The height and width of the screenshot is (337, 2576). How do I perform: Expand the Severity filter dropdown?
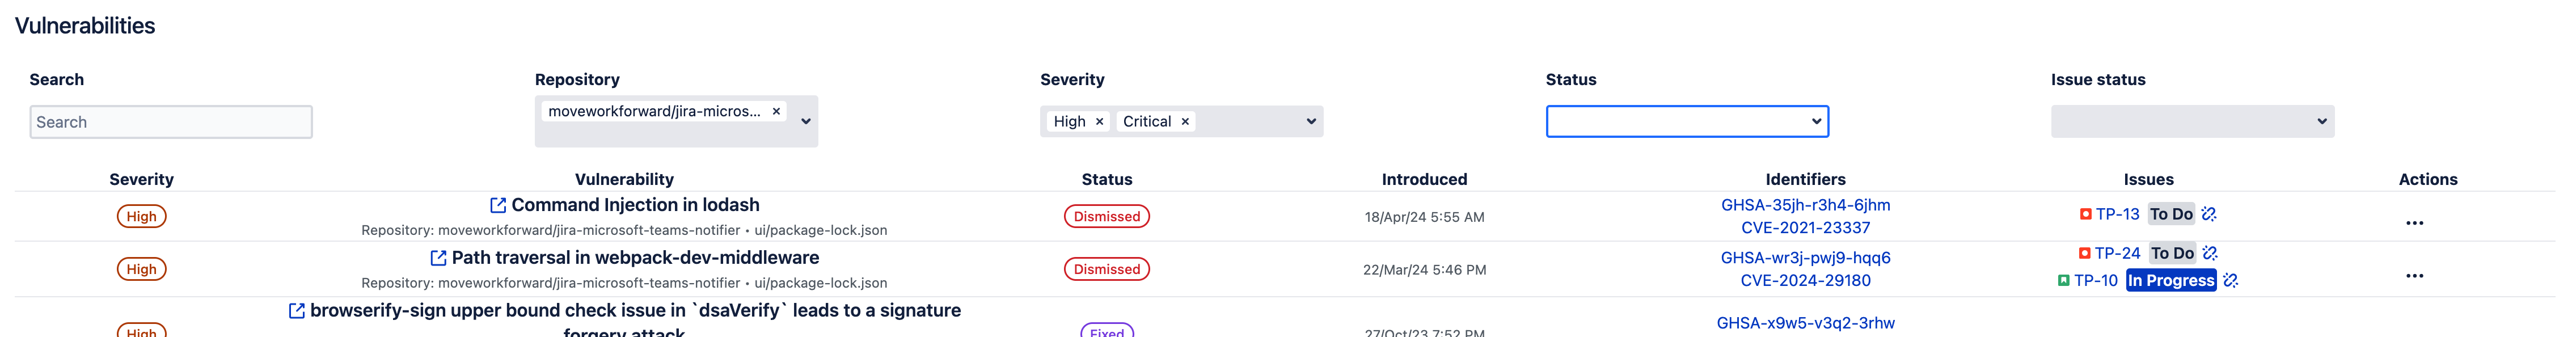pyautogui.click(x=1310, y=122)
